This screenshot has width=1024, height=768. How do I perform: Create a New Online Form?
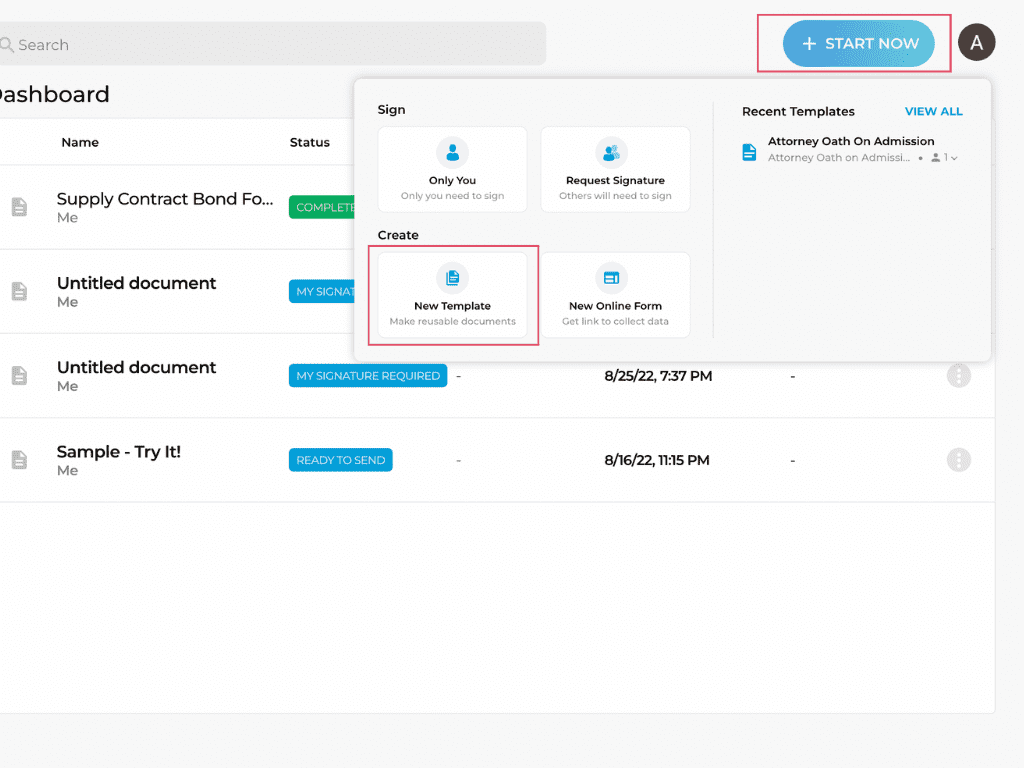coord(615,295)
